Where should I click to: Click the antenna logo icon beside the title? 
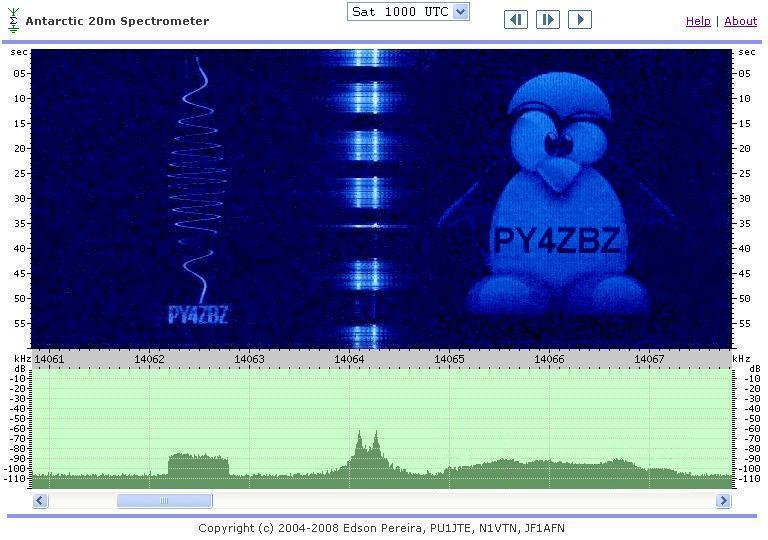14,21
